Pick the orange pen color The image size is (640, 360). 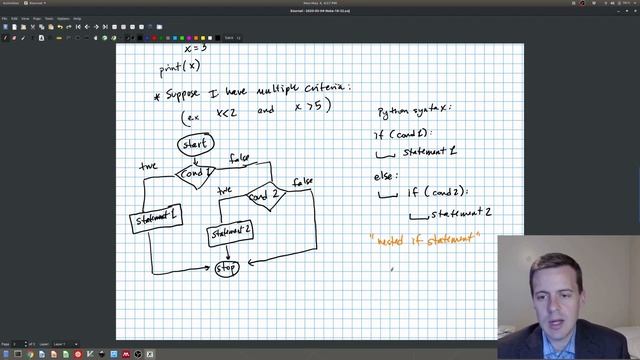point(196,38)
